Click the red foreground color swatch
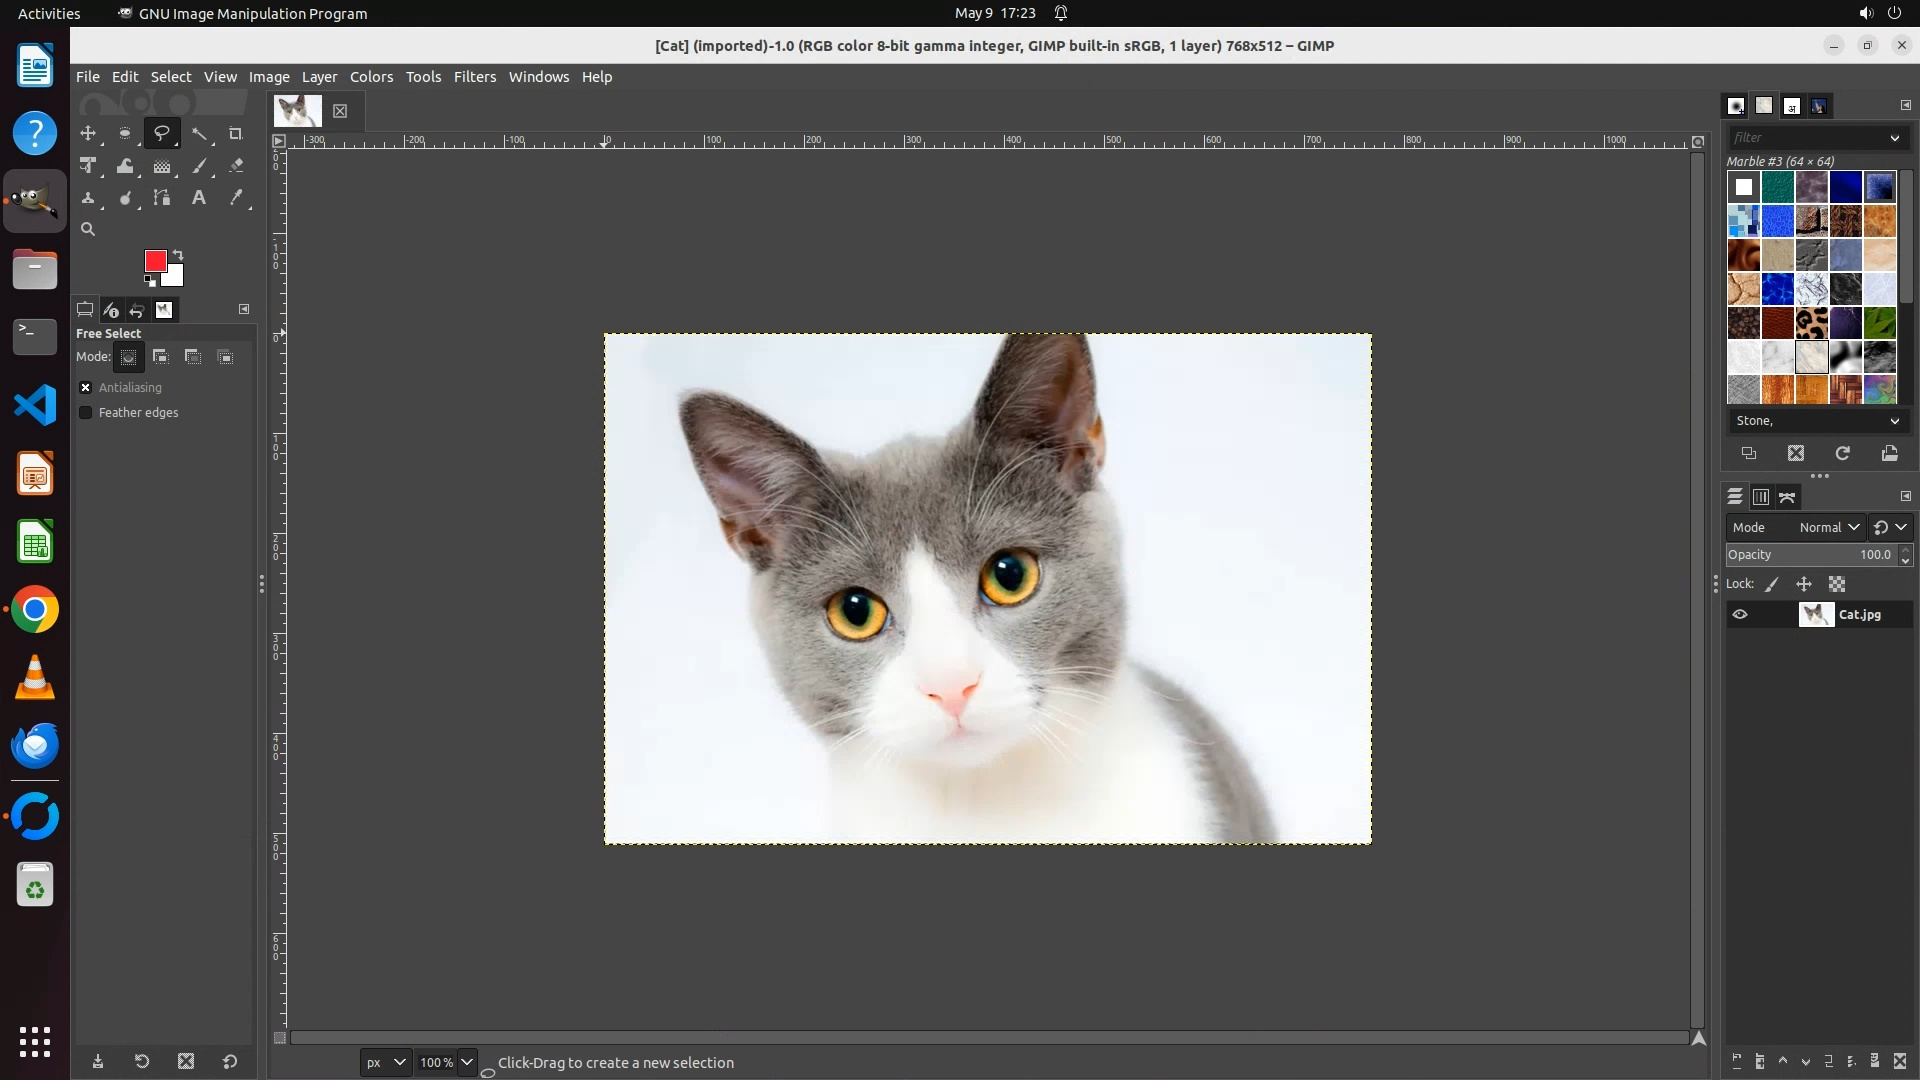 [x=155, y=260]
